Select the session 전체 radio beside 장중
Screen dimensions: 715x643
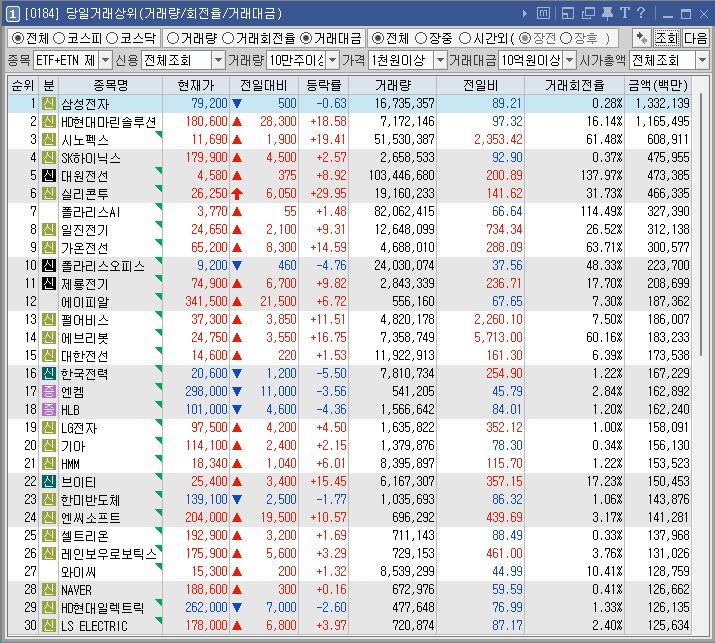click(x=378, y=38)
